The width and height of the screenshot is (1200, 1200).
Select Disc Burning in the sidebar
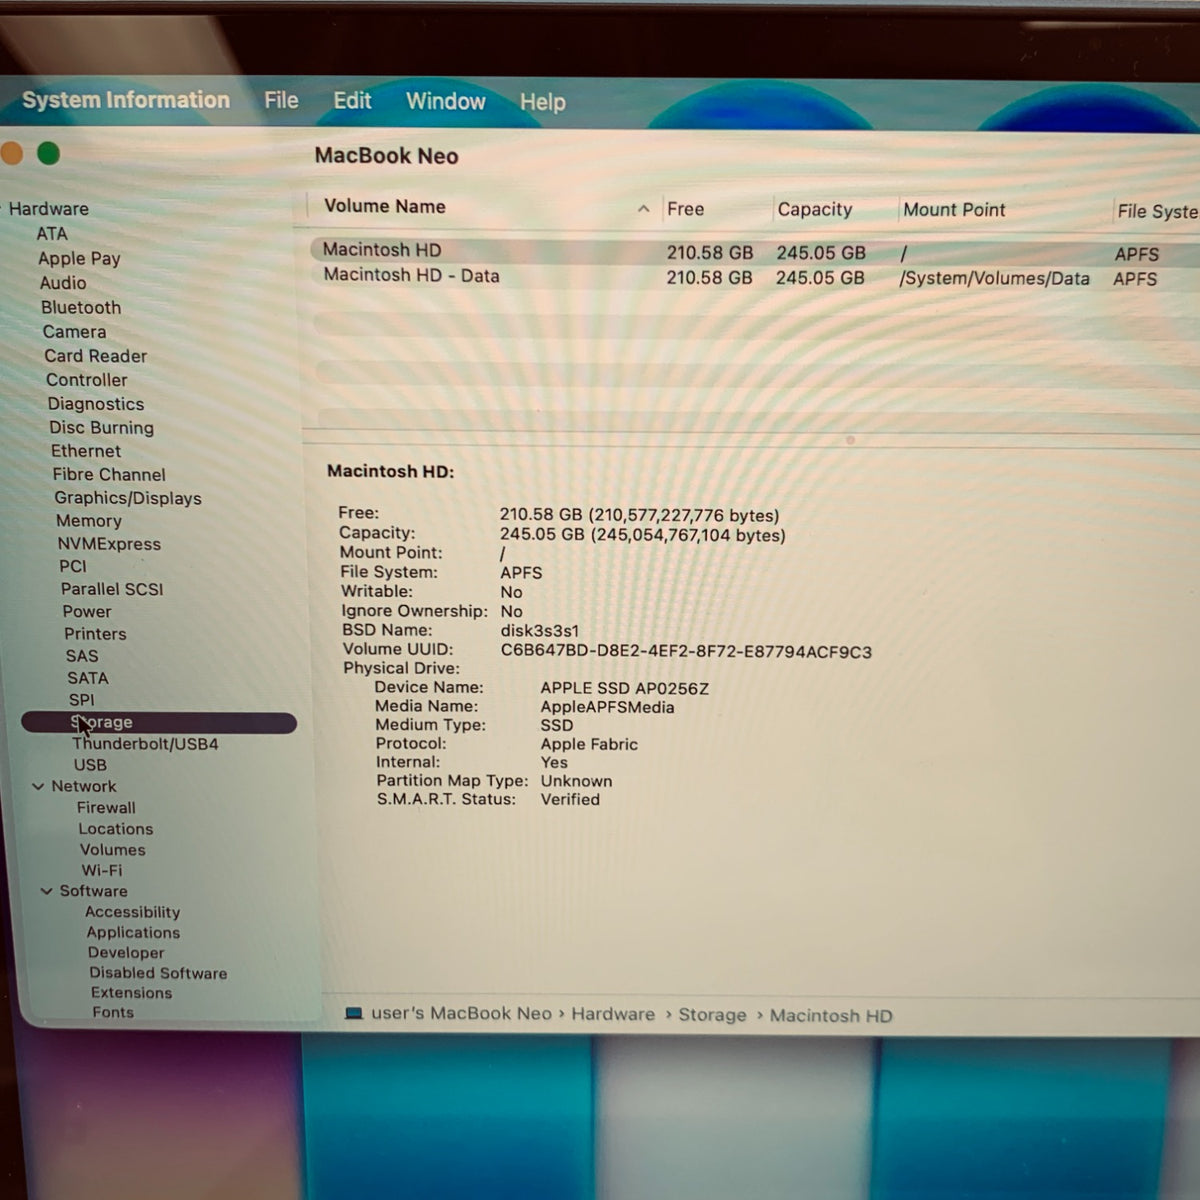102,428
